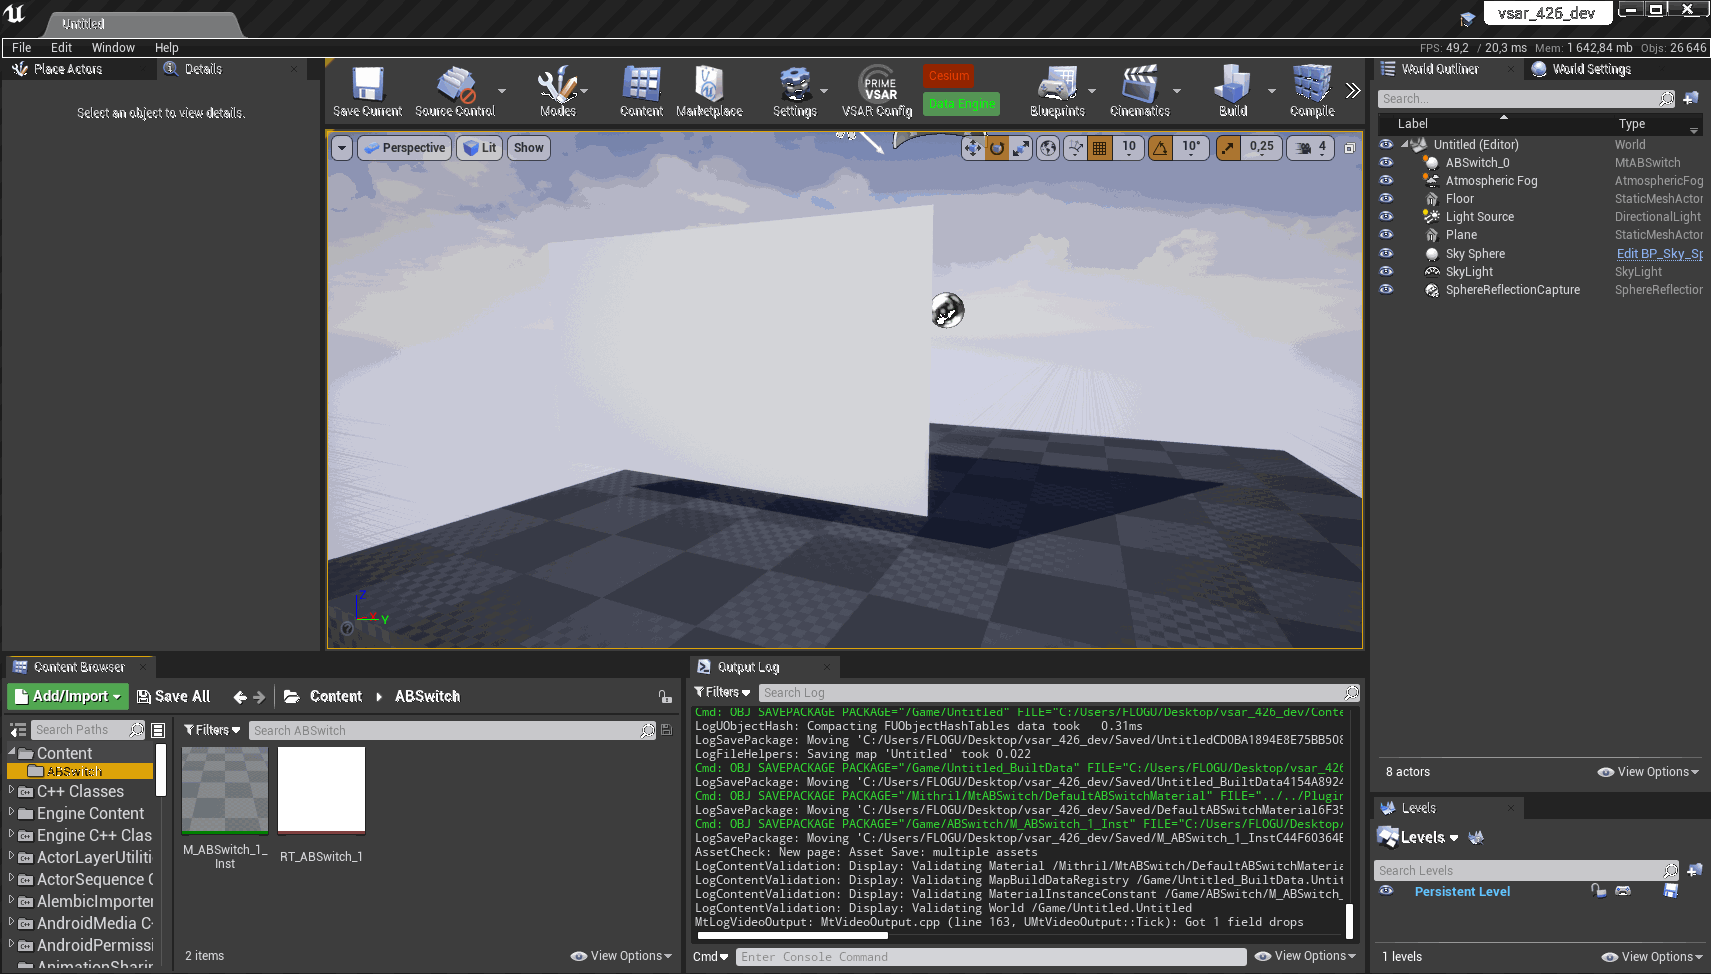The height and width of the screenshot is (974, 1711).
Task: Click the Save Current icon
Action: [x=366, y=88]
